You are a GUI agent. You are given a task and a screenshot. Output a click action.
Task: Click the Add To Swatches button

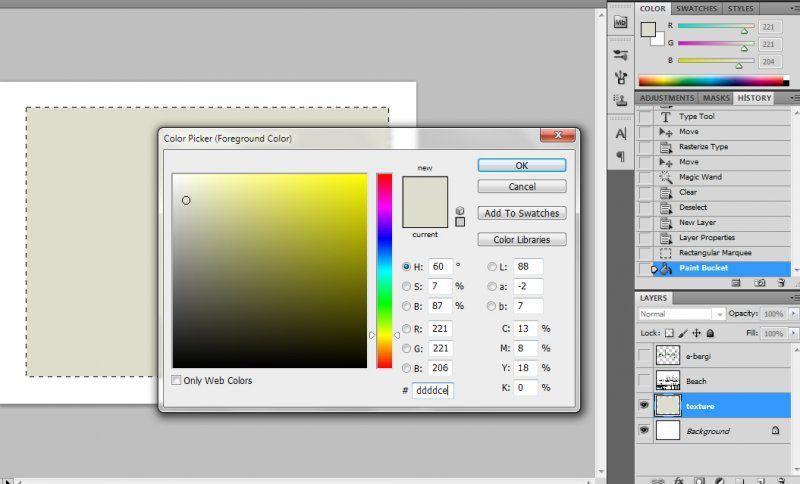click(x=521, y=213)
